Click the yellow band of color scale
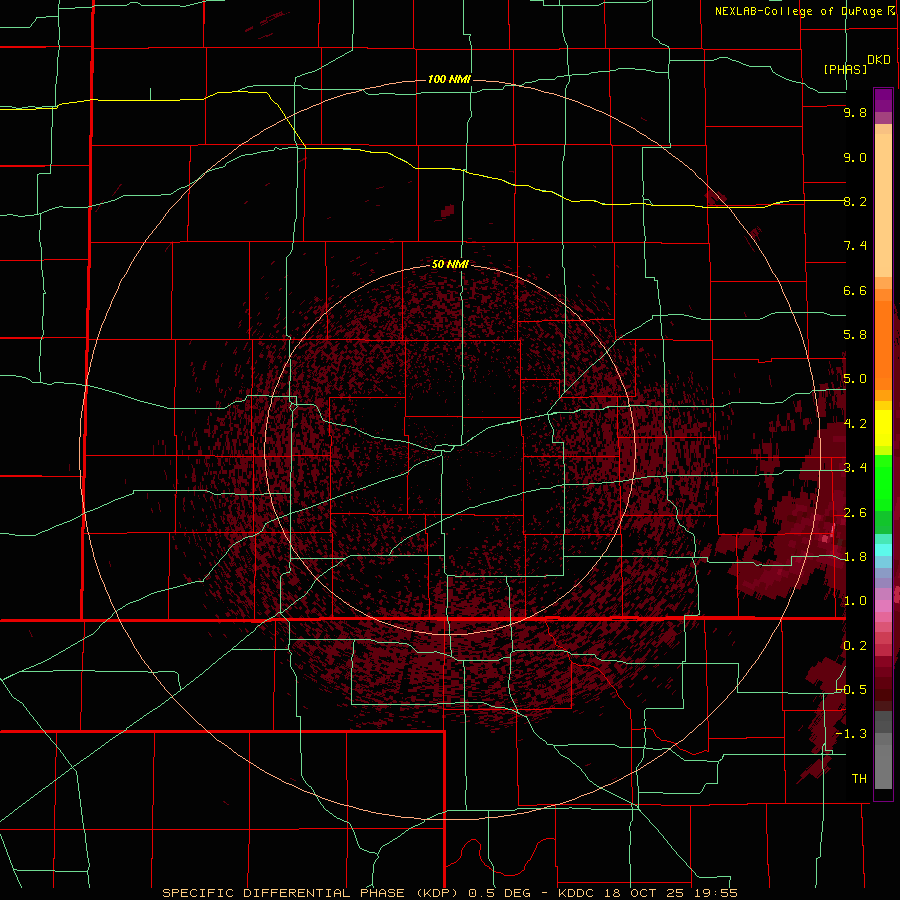This screenshot has height=900, width=900. click(x=883, y=427)
